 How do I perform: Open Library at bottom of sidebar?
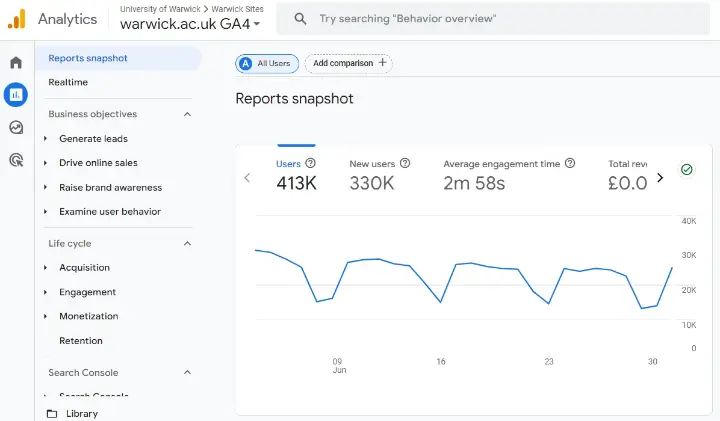[81, 413]
